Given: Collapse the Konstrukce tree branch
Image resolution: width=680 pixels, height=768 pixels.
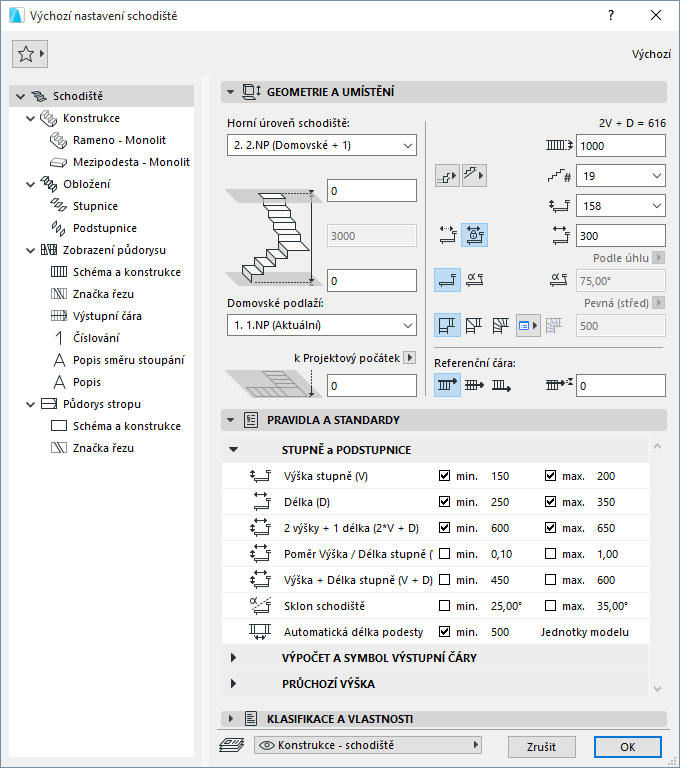Looking at the screenshot, I should (30, 119).
